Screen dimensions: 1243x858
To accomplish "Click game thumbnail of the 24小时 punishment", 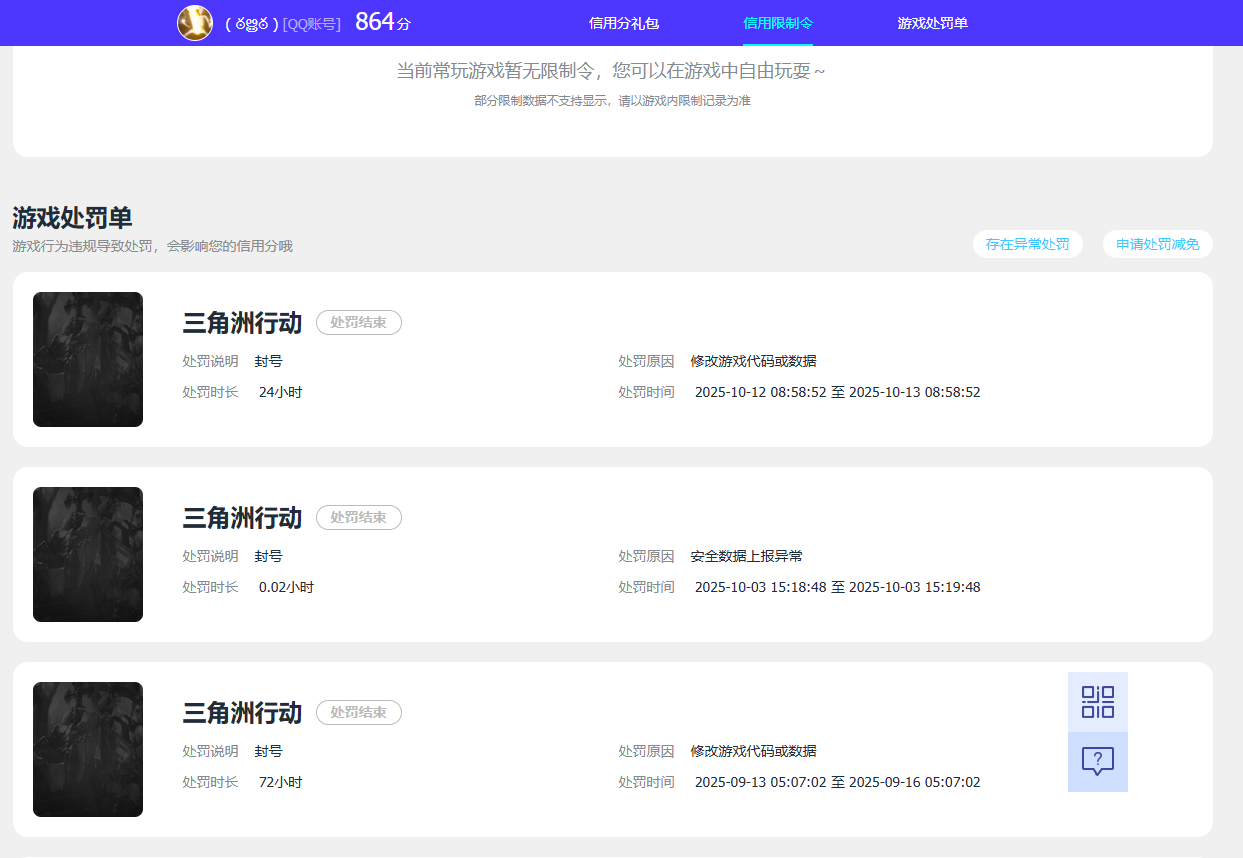I will (88, 360).
